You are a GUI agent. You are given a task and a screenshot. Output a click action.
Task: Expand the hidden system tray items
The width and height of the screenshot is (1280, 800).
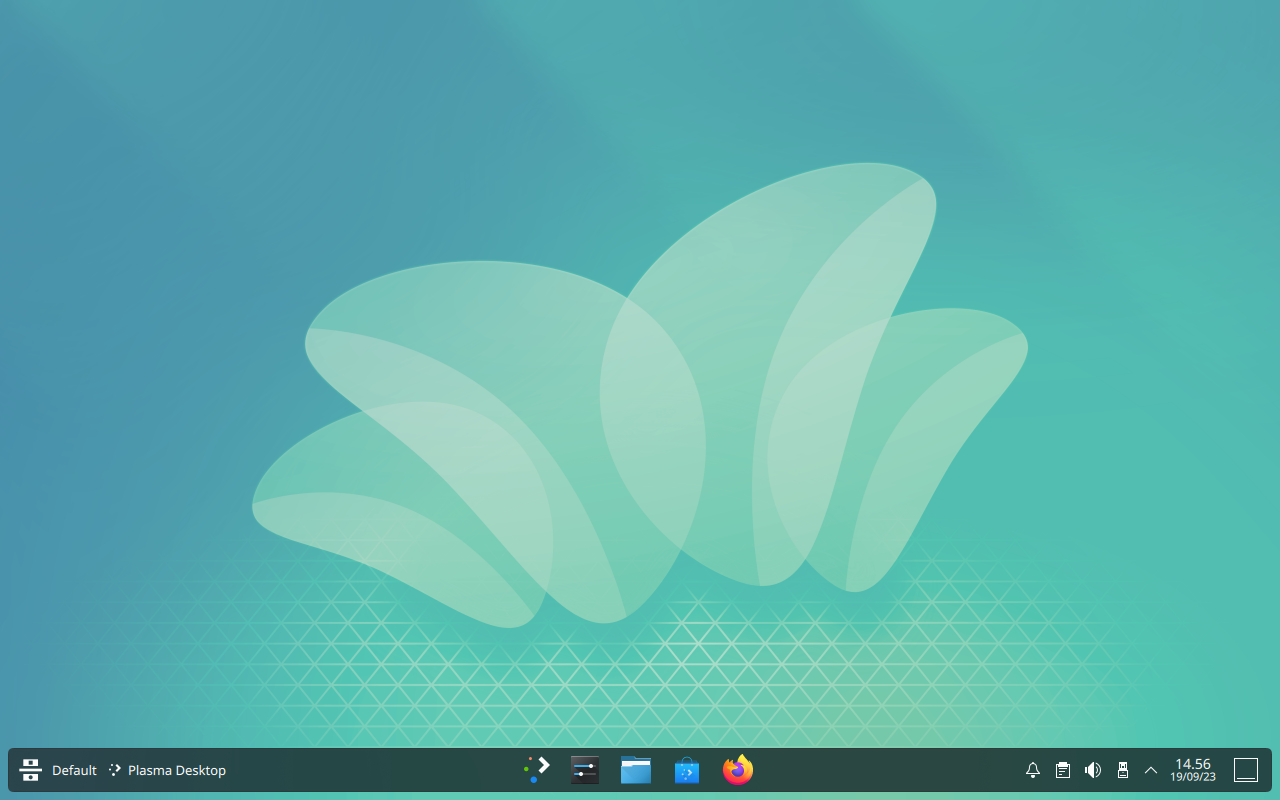click(1151, 770)
